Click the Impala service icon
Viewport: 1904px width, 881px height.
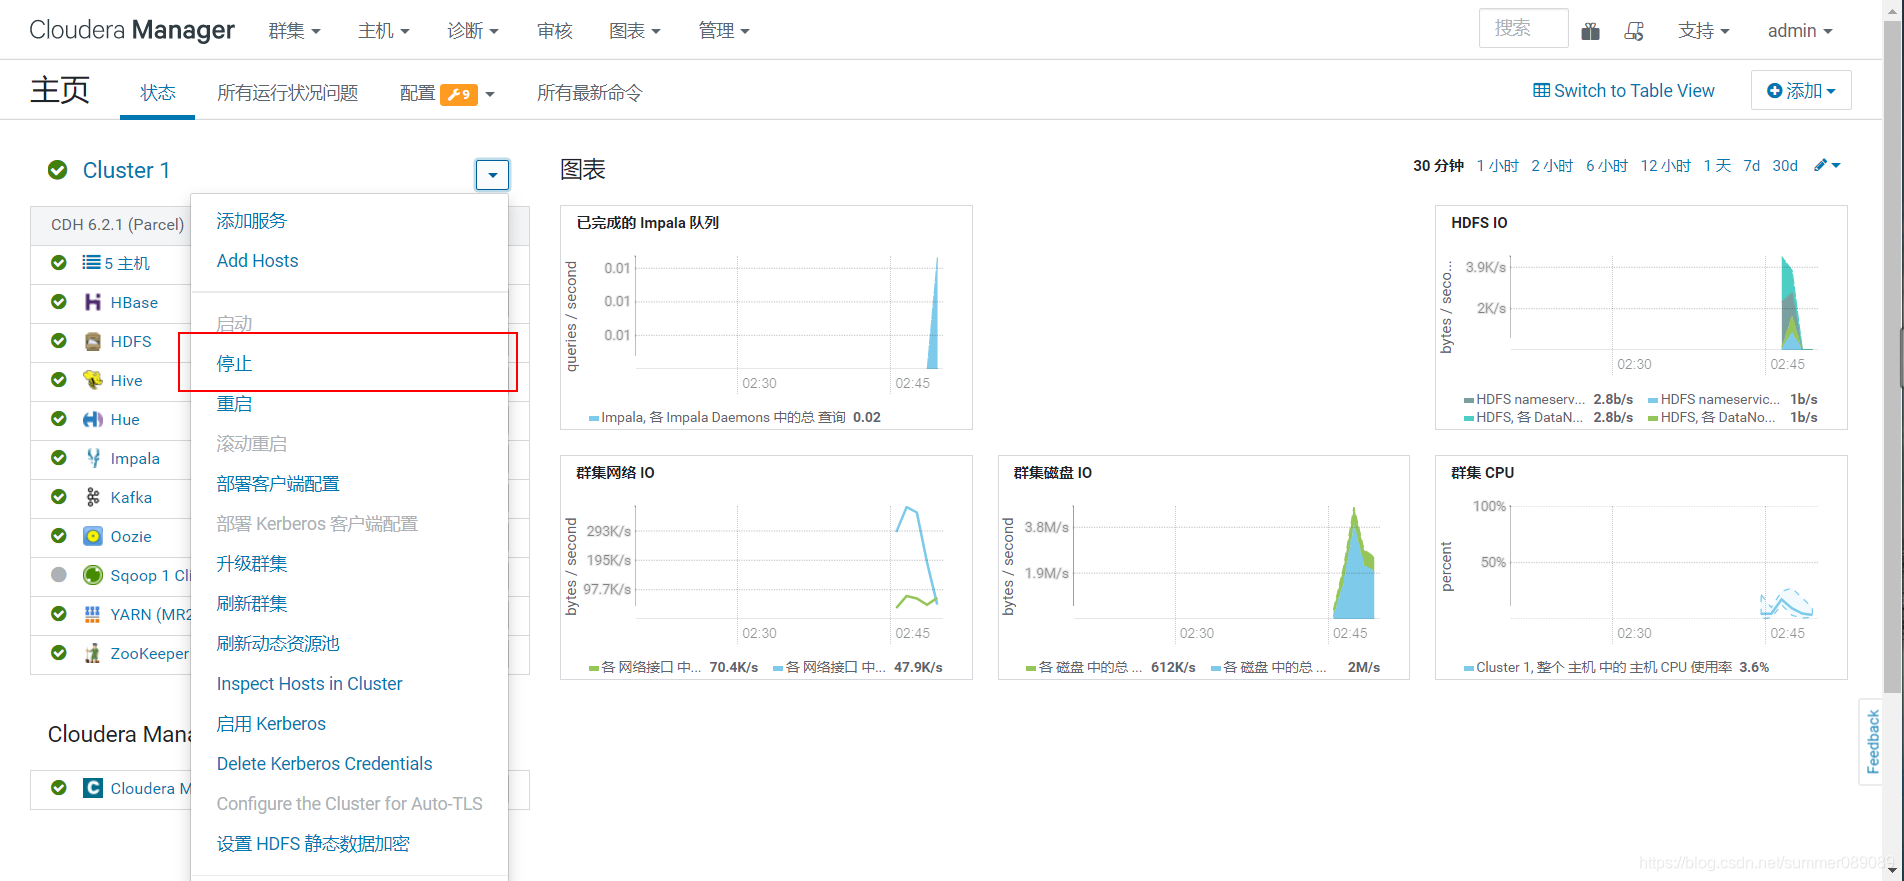93,458
